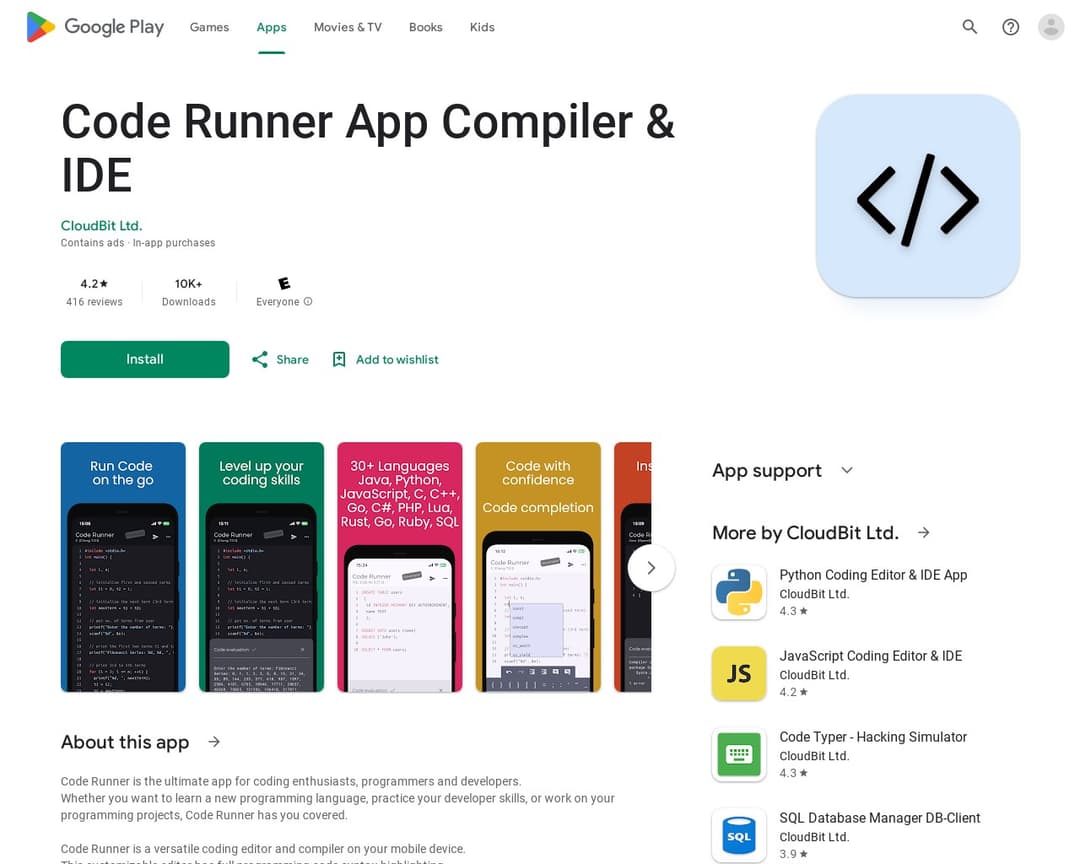Open the search magnifier icon
The height and width of the screenshot is (864, 1080).
pyautogui.click(x=969, y=27)
